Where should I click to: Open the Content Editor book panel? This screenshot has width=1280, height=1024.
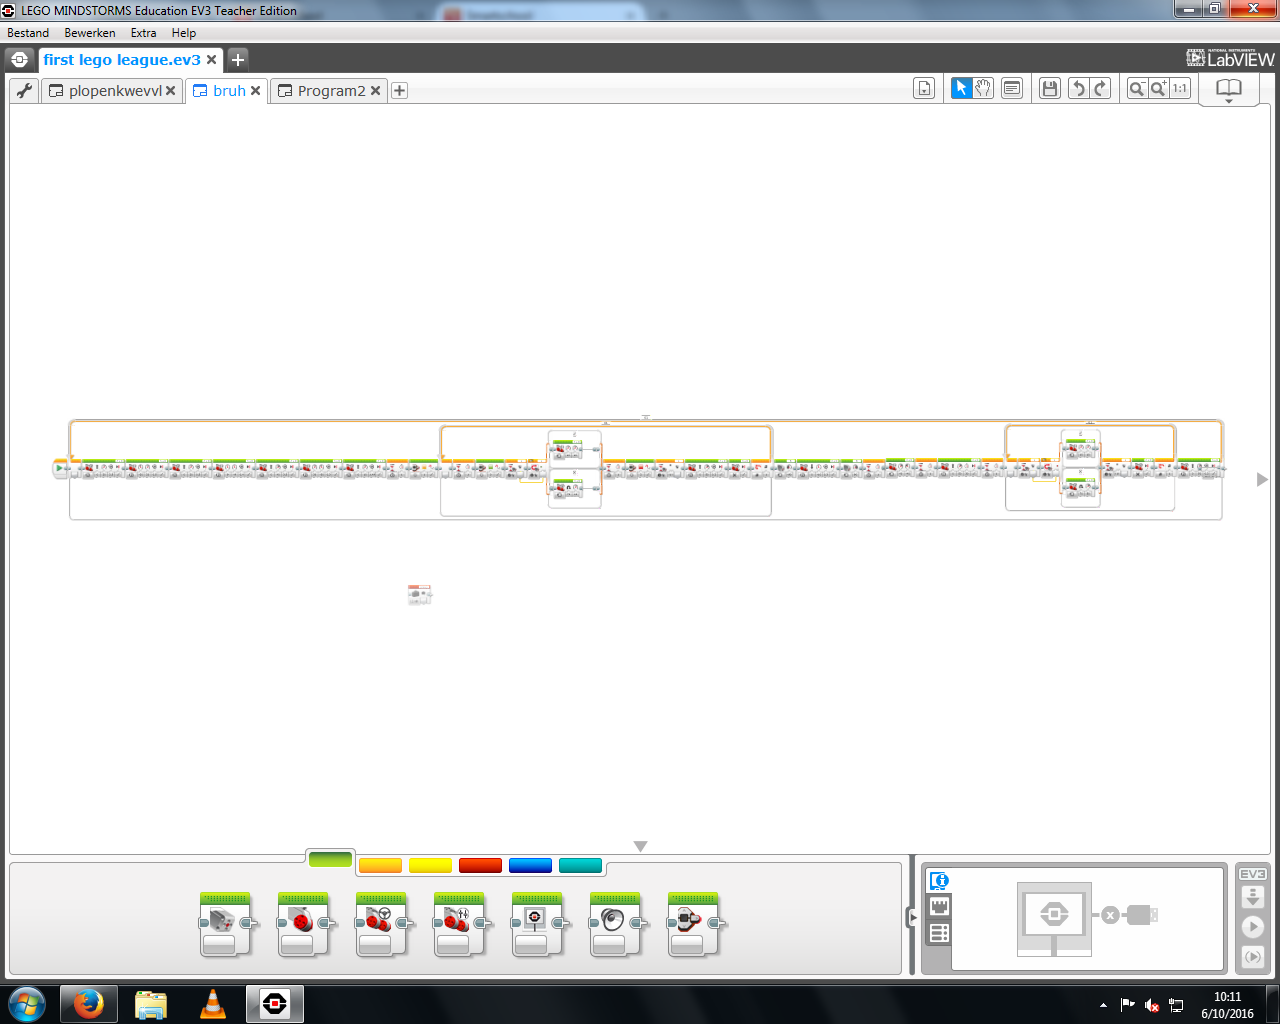[x=1228, y=90]
